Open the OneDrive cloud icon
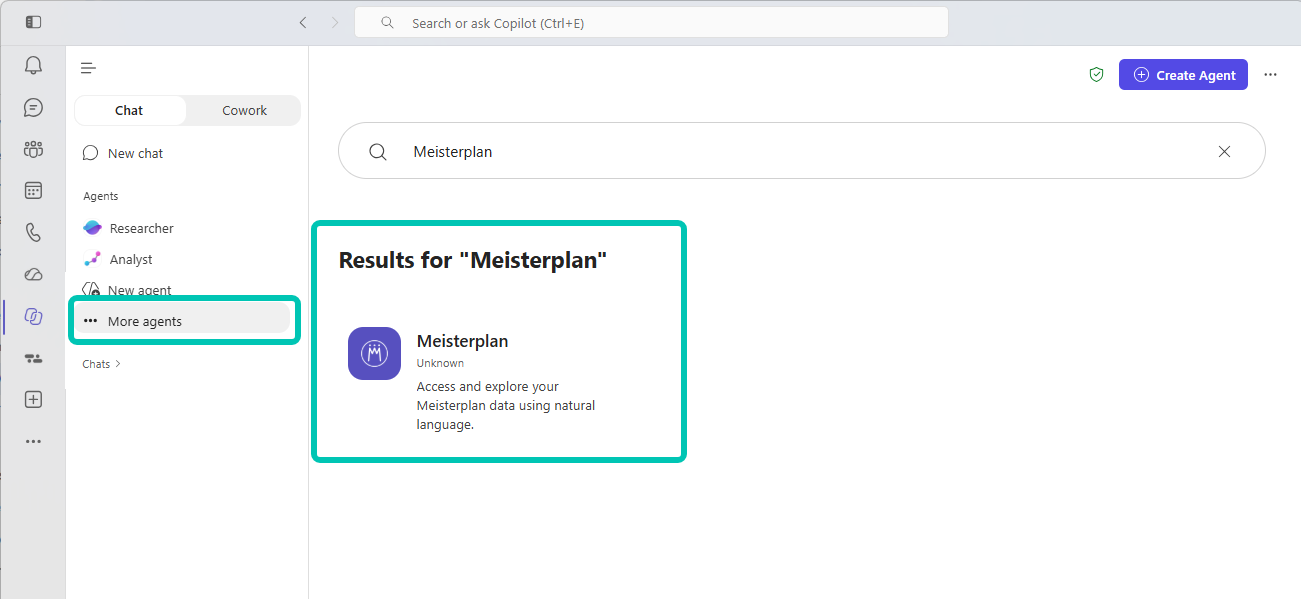 (x=33, y=275)
